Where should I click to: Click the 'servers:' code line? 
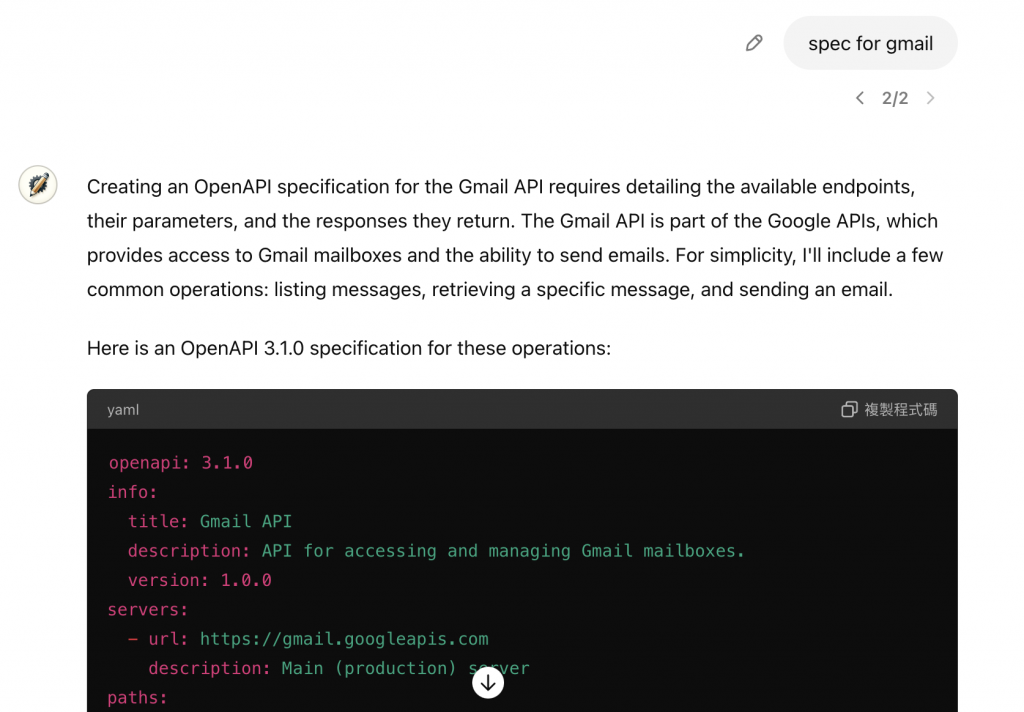(x=148, y=609)
